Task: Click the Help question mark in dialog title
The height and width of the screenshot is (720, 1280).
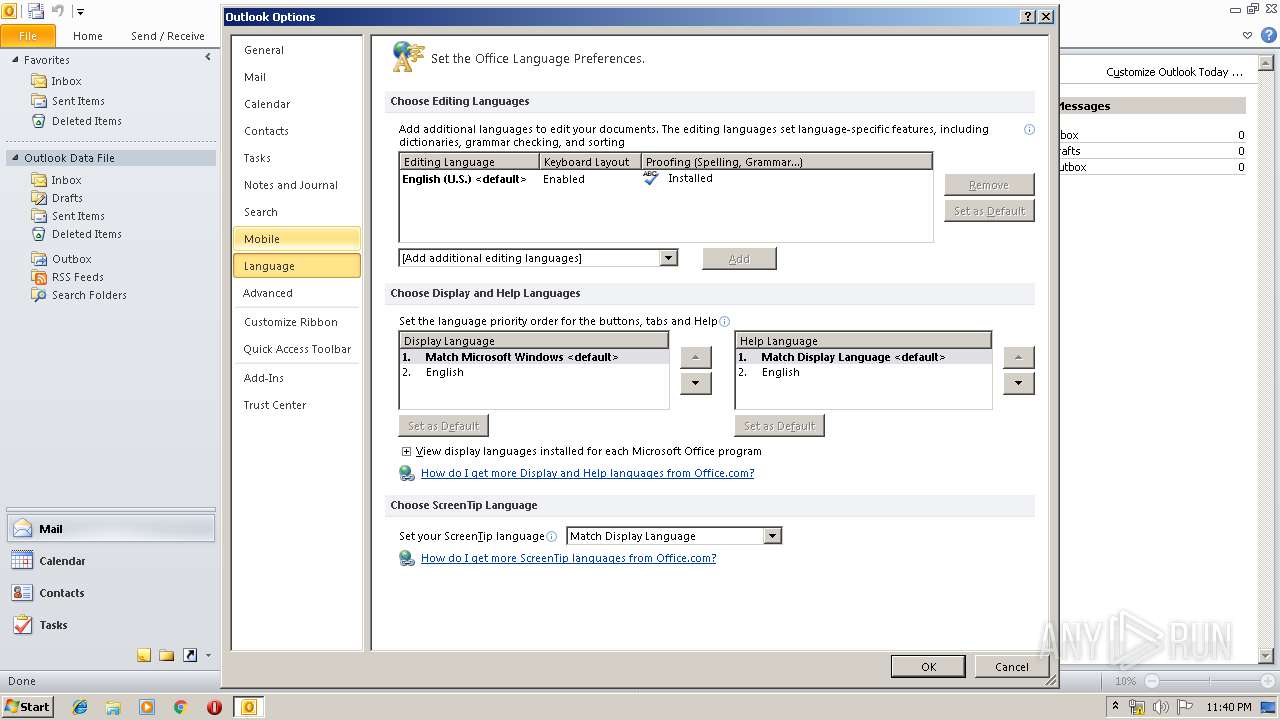Action: (1028, 17)
